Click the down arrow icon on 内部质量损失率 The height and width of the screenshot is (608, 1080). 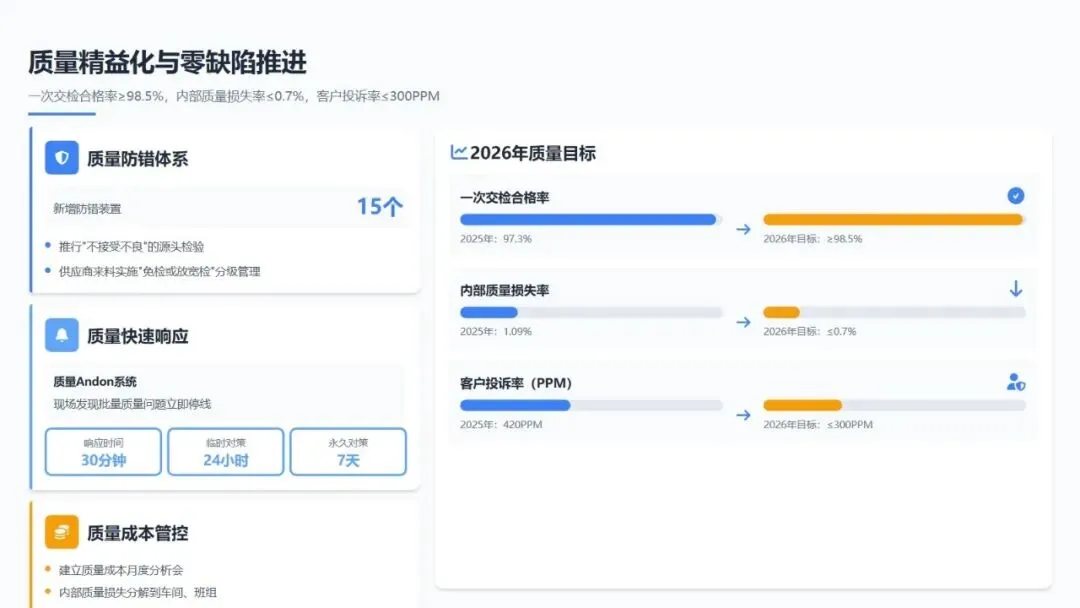click(1016, 289)
